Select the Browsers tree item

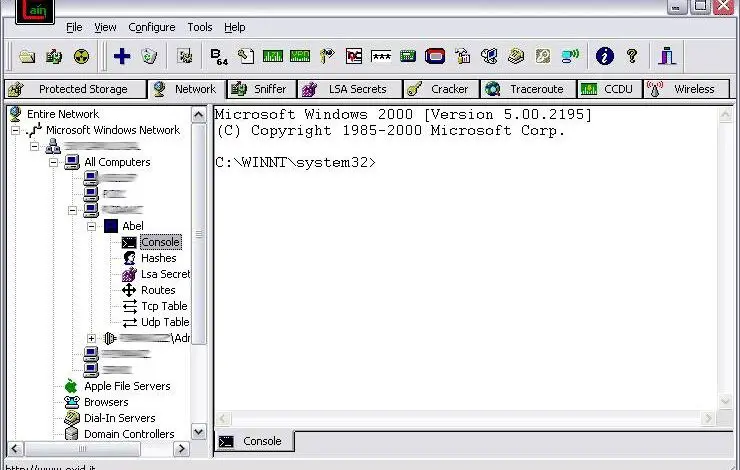tap(106, 402)
